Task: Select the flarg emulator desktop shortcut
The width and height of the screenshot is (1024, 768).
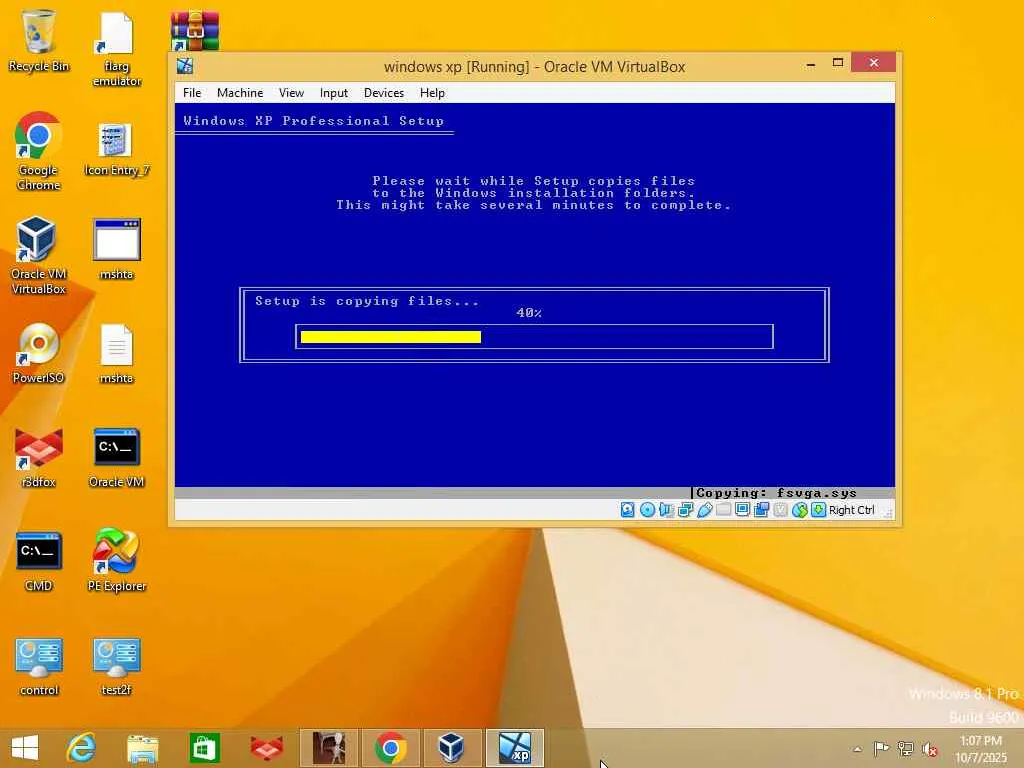Action: click(116, 49)
